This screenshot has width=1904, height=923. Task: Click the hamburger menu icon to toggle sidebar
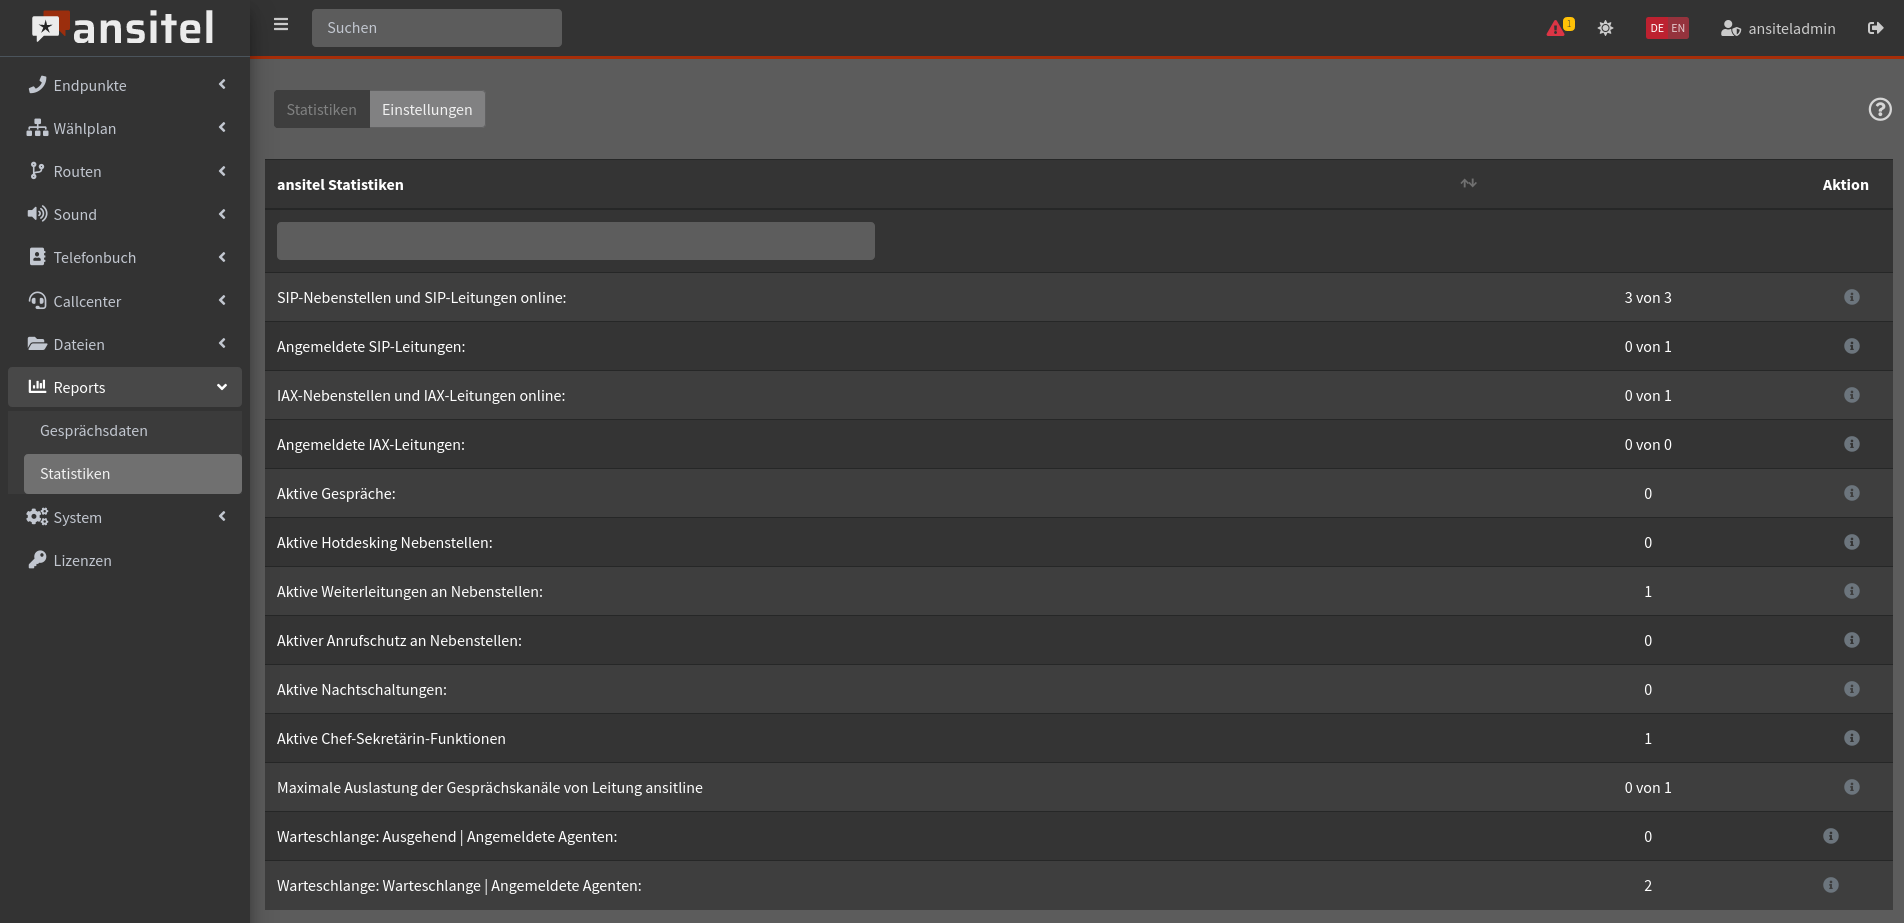pos(281,25)
